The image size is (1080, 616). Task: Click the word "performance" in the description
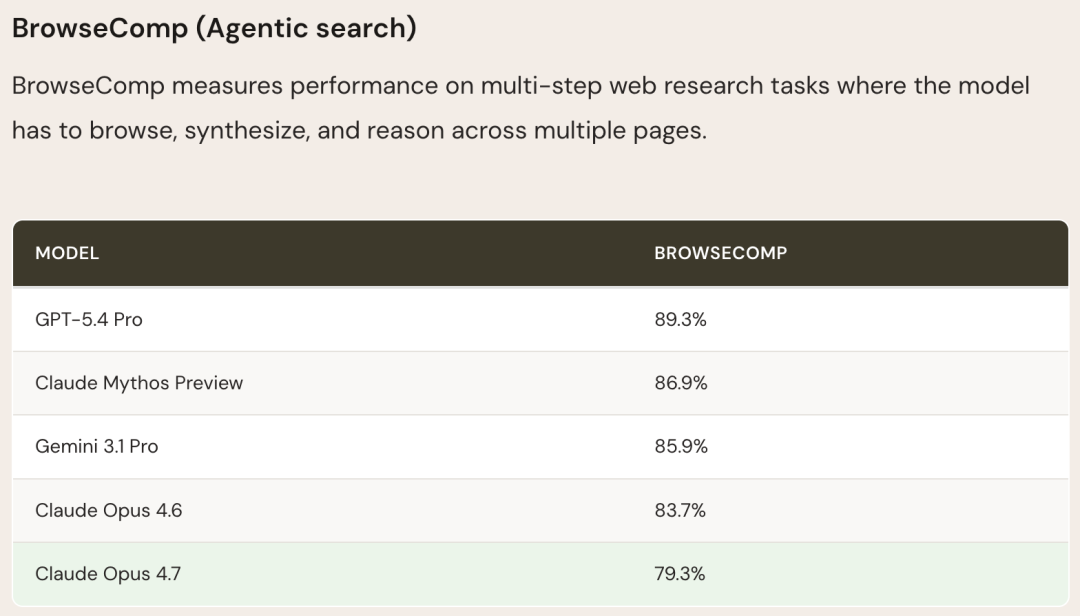tap(364, 85)
